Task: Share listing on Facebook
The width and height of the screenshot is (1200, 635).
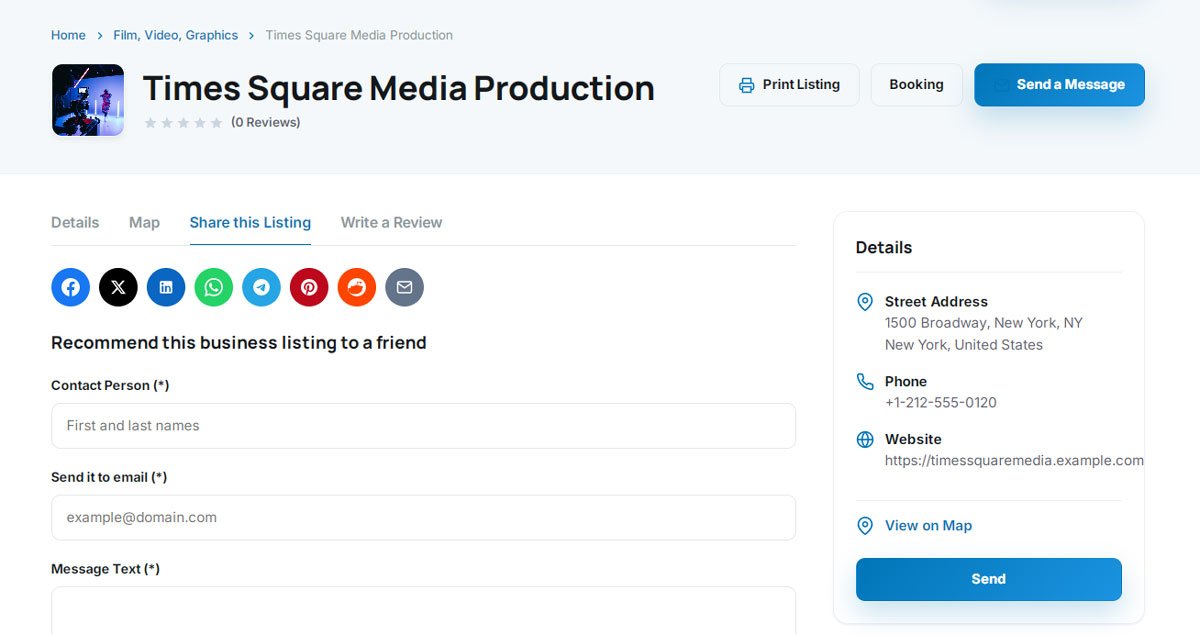Action: coord(70,287)
